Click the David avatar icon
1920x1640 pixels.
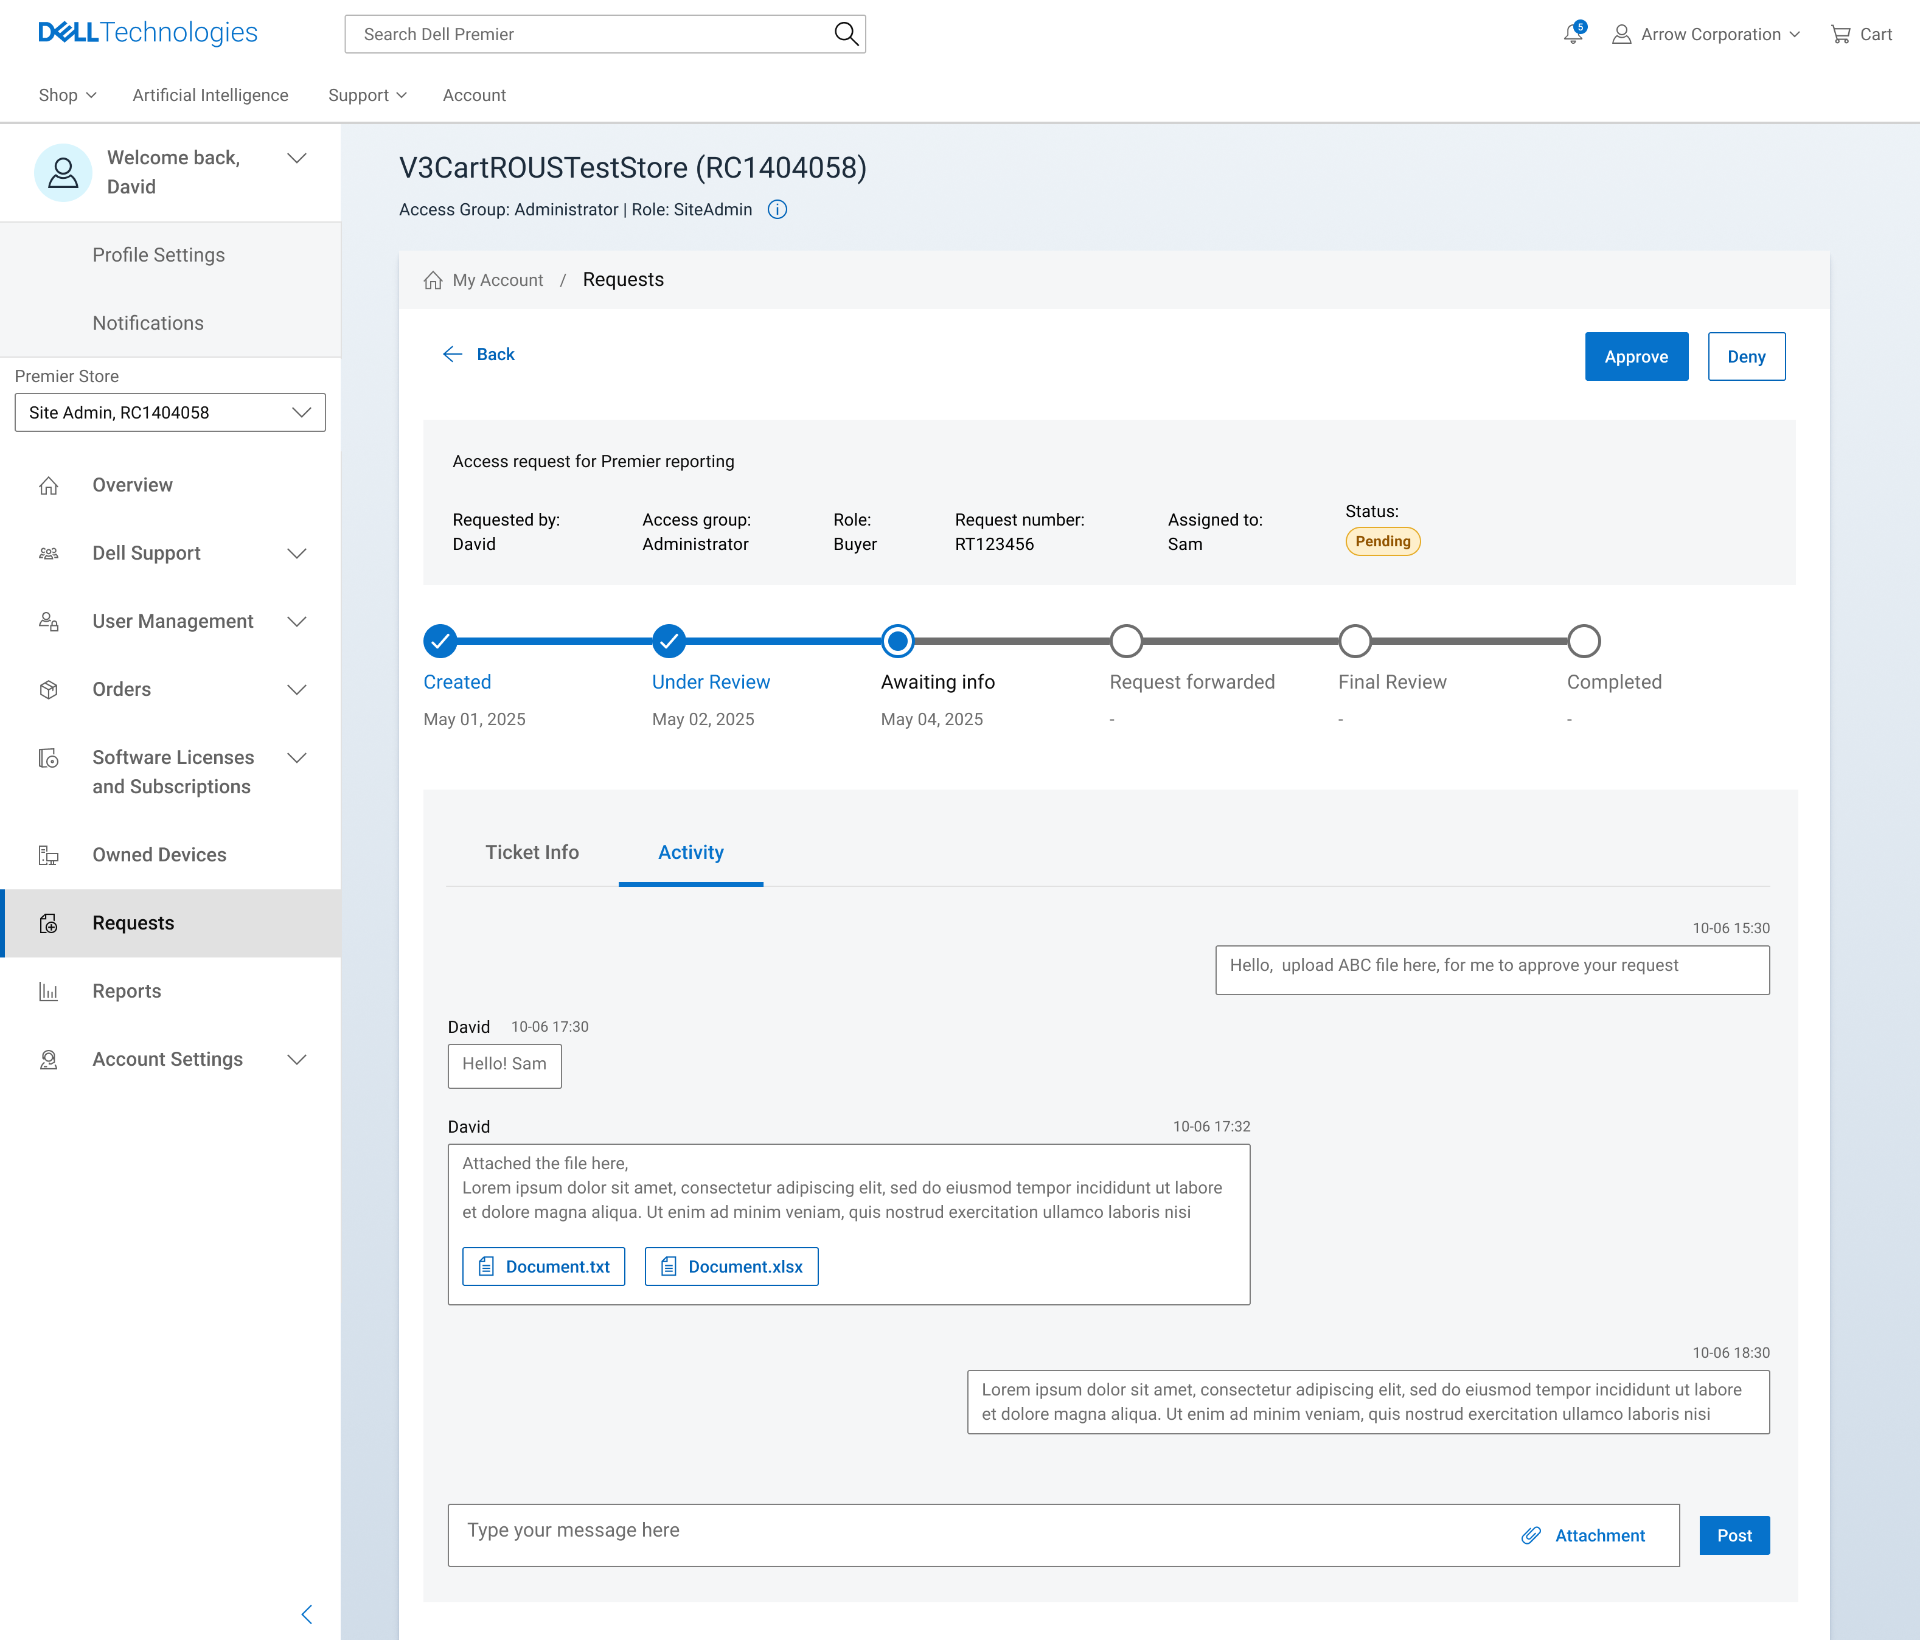(x=63, y=172)
